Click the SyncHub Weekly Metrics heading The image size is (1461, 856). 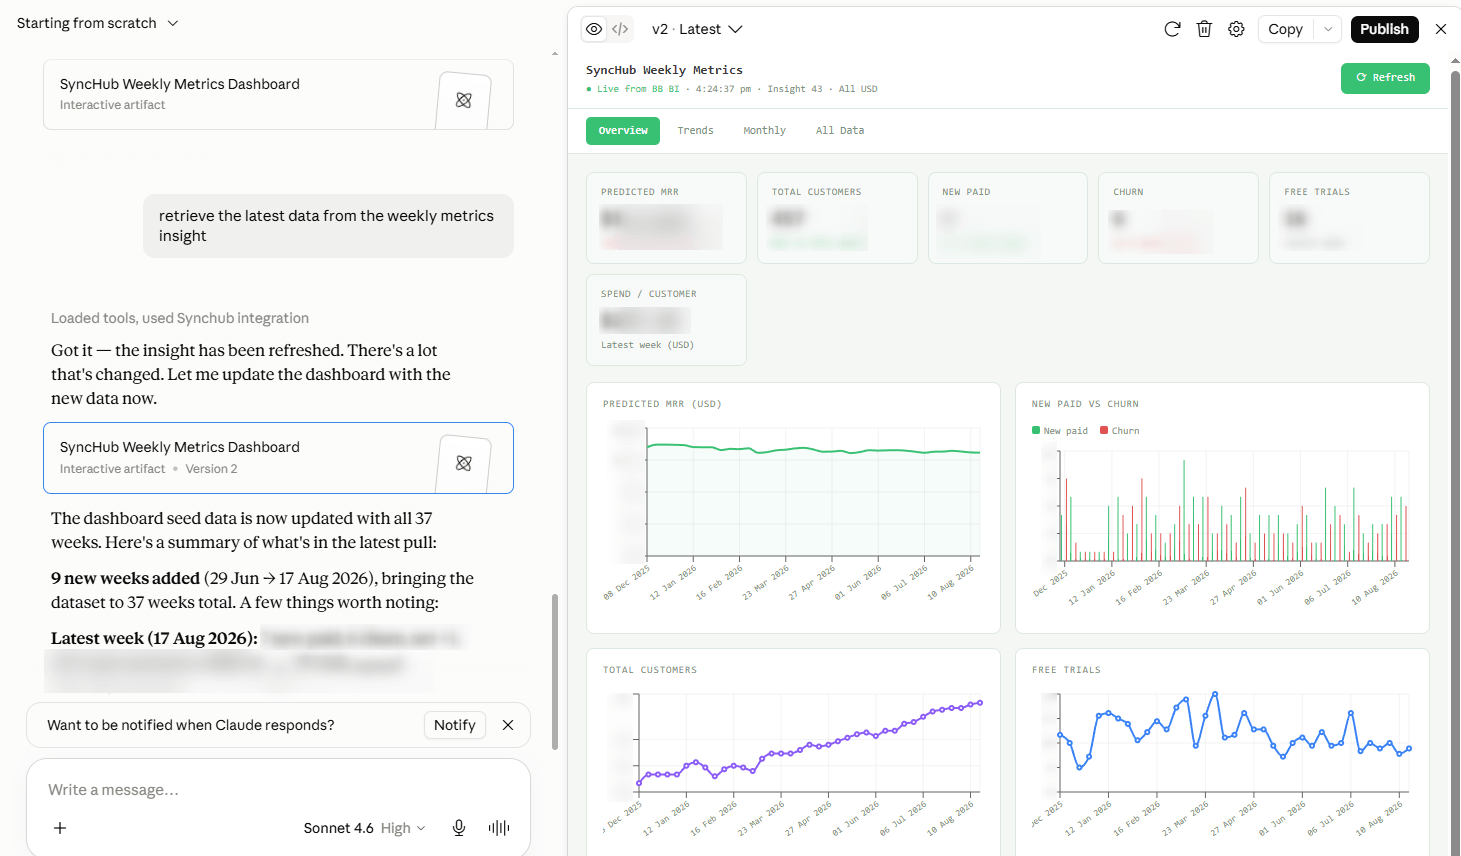(x=664, y=70)
